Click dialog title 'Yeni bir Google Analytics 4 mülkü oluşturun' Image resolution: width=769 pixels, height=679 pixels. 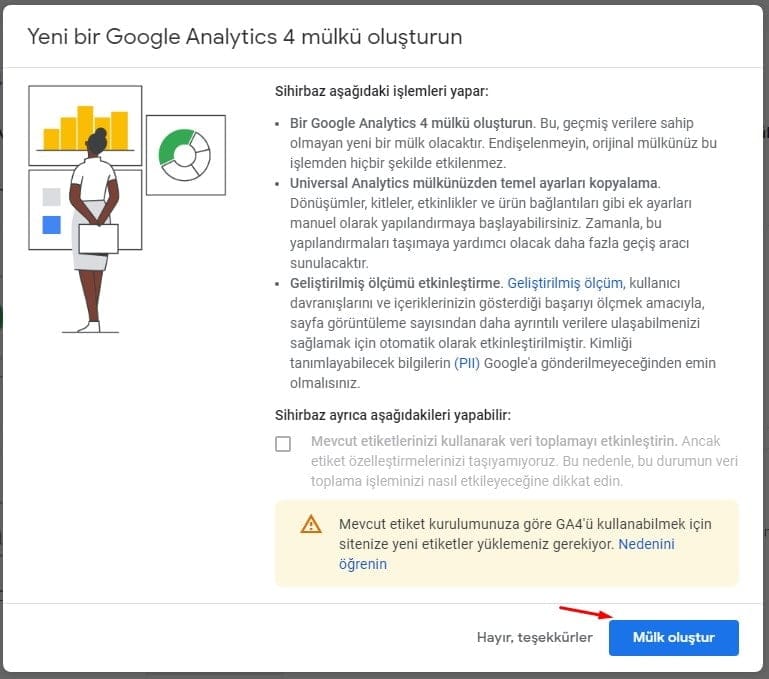tap(245, 37)
